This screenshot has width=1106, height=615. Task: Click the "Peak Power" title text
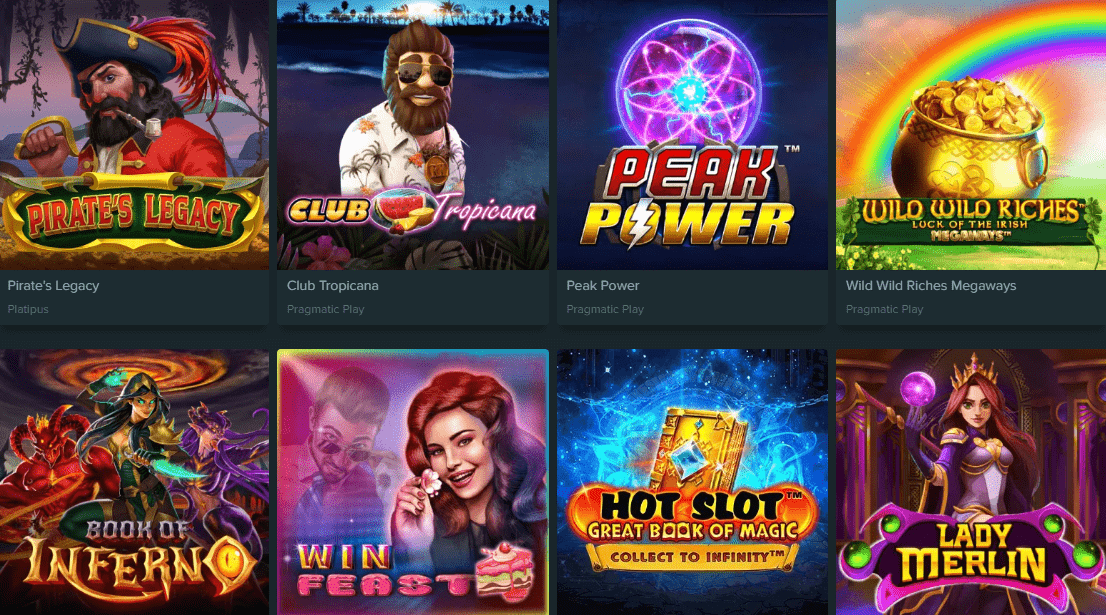(x=602, y=286)
